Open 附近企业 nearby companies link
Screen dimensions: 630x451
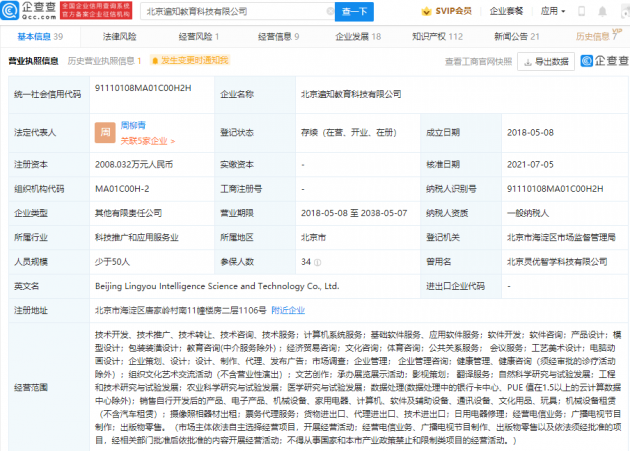288,310
